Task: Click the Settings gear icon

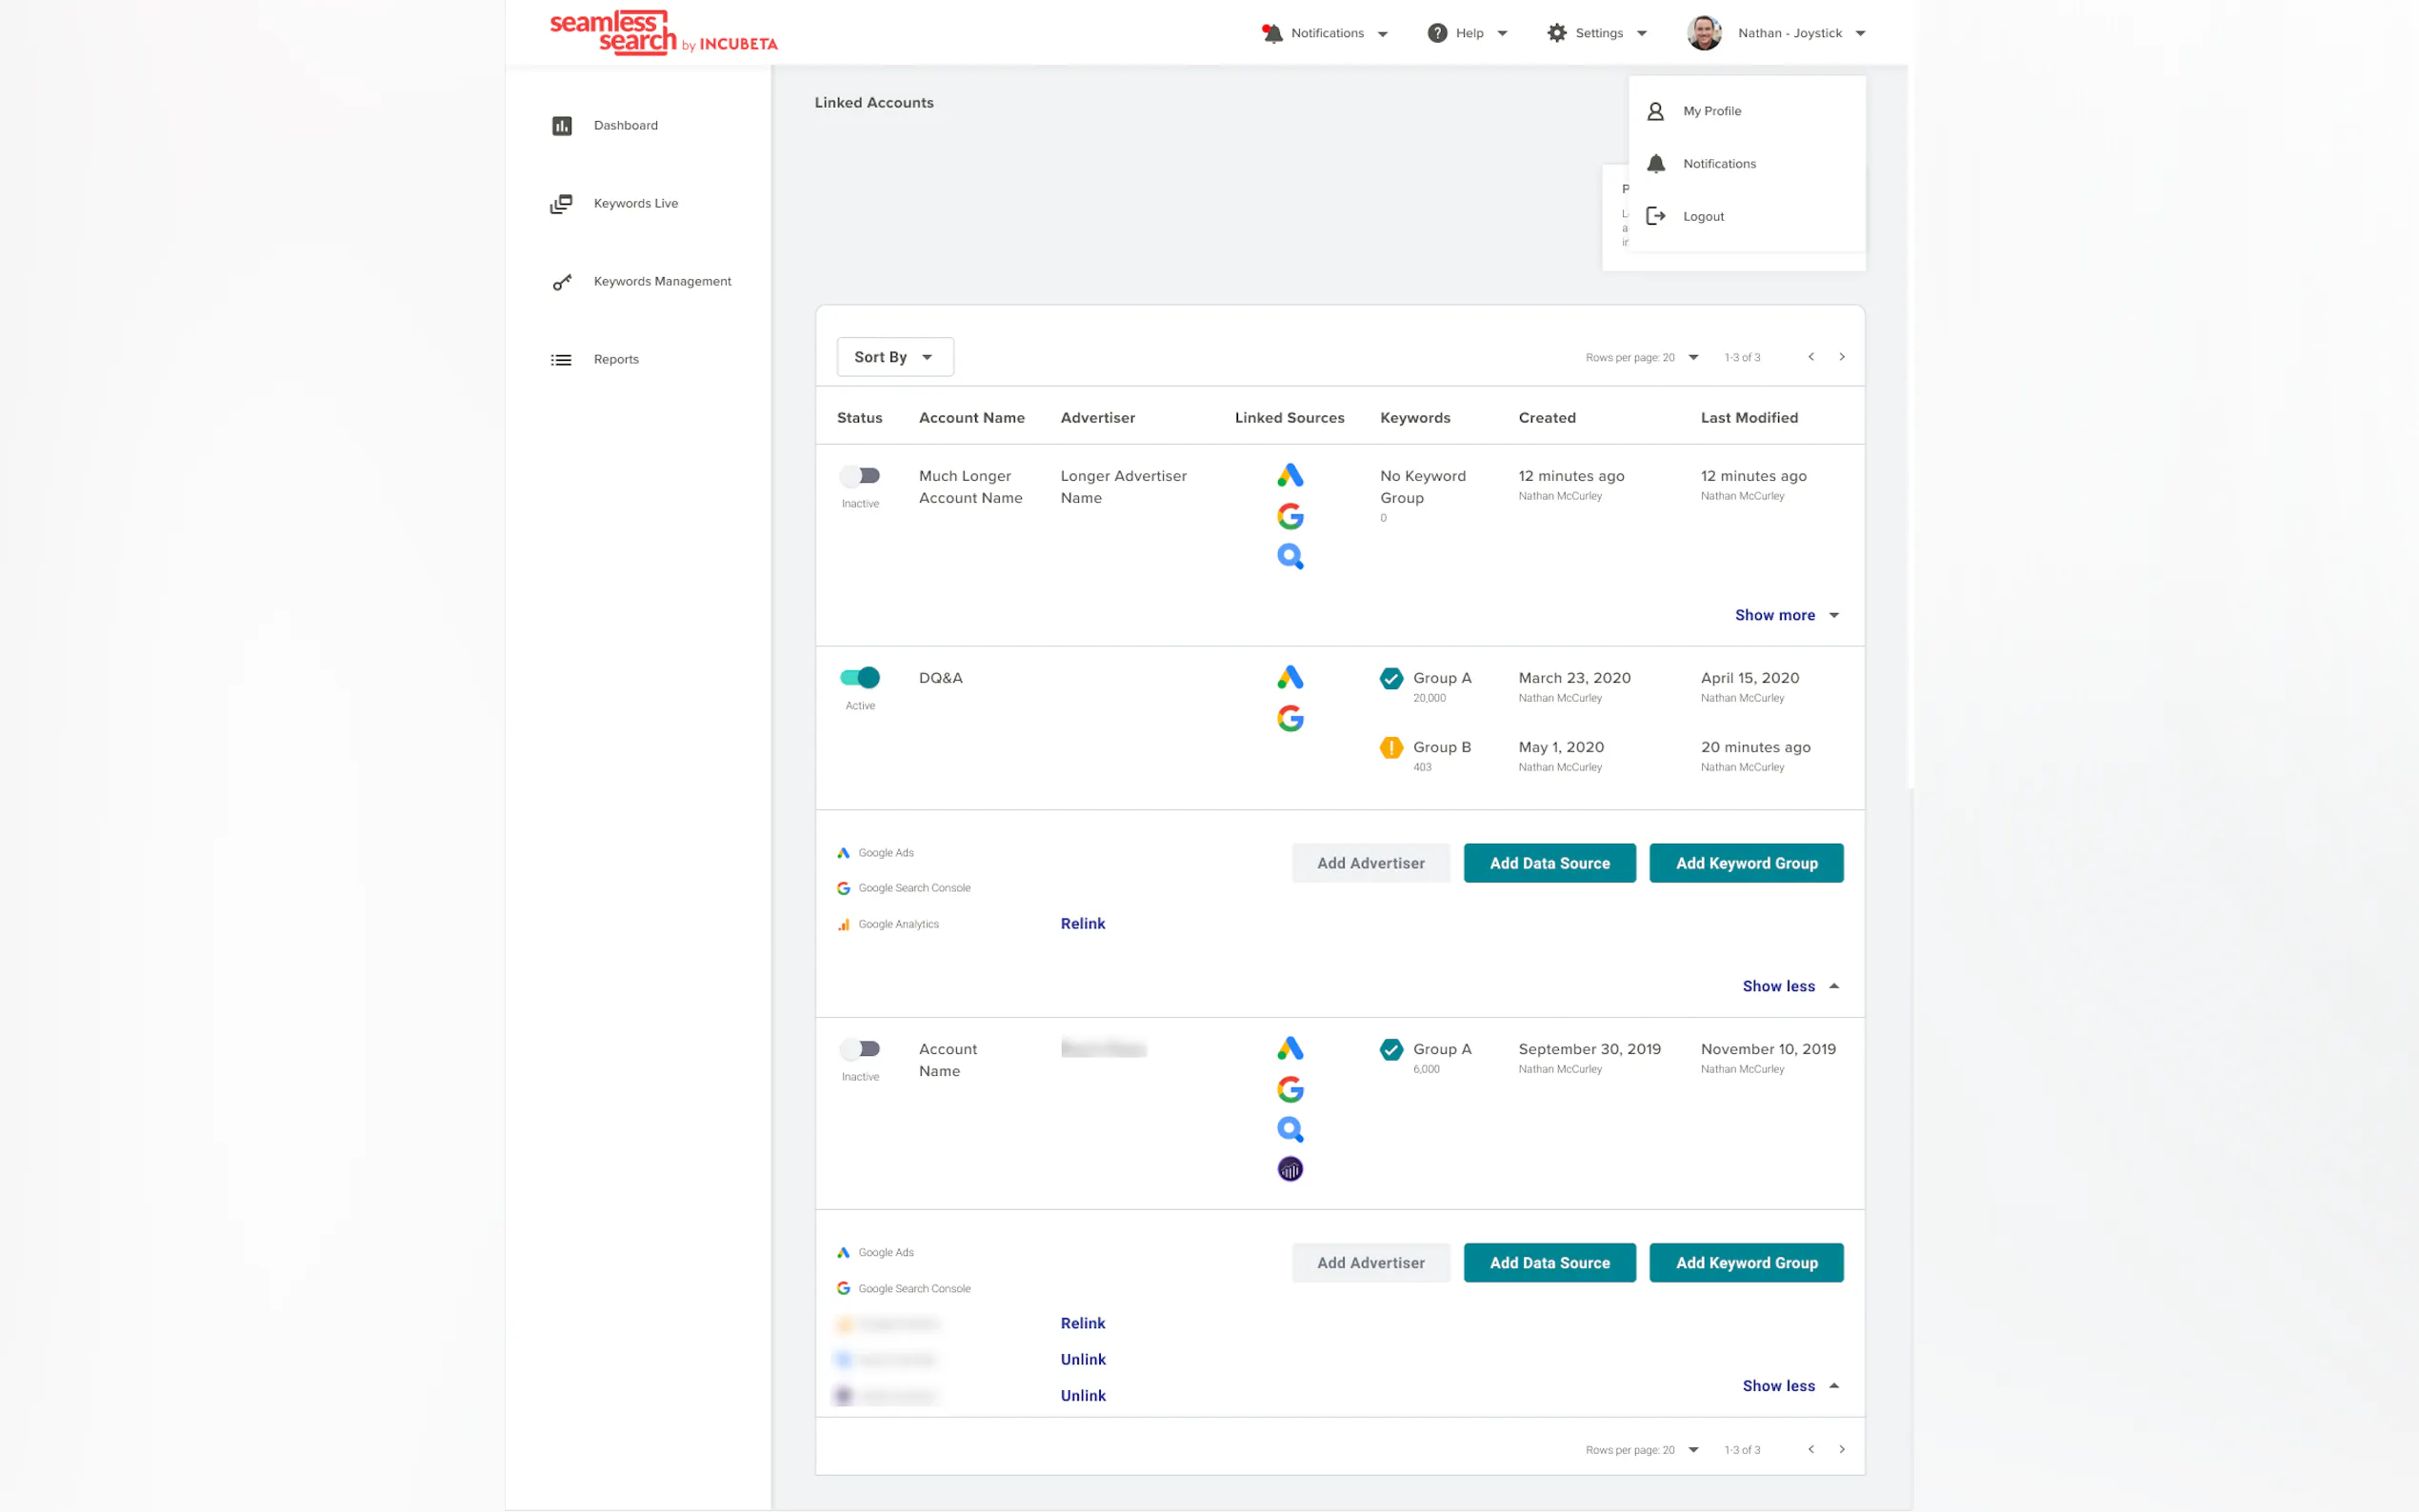Action: [1556, 33]
